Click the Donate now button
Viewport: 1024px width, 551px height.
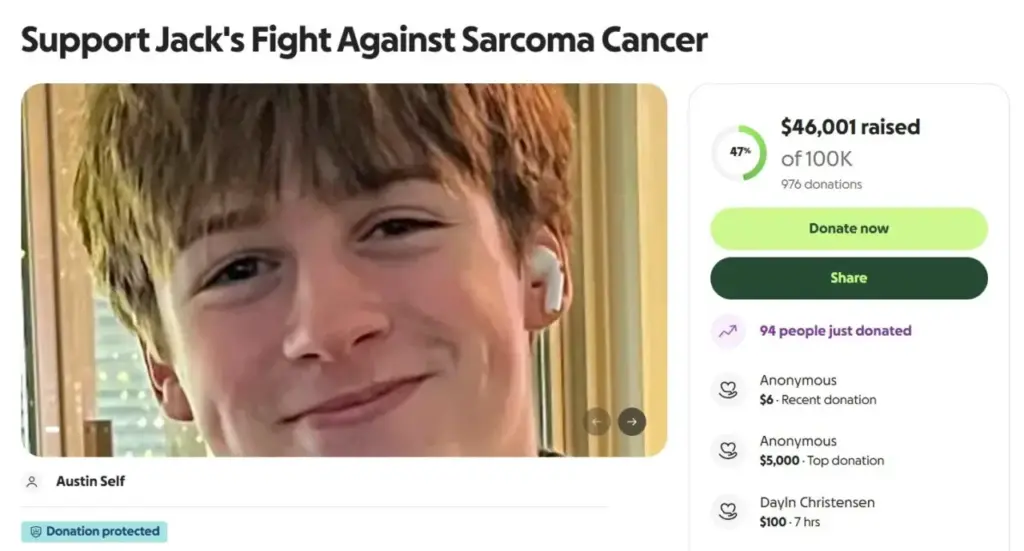click(x=849, y=228)
